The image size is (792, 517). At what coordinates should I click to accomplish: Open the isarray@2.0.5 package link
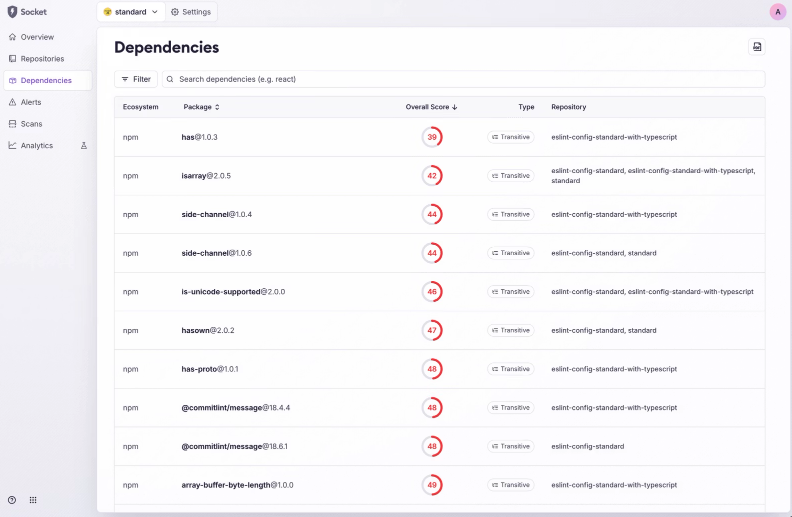click(206, 176)
